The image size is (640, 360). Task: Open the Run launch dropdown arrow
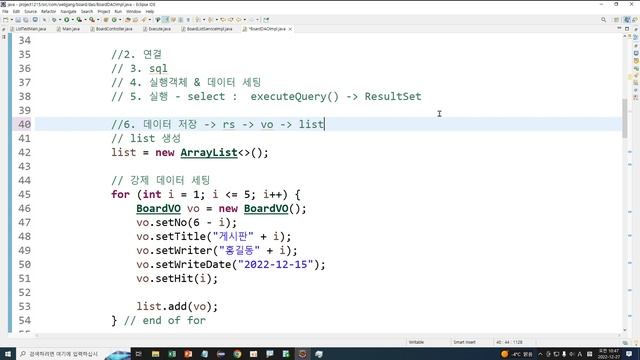(x=72, y=20)
